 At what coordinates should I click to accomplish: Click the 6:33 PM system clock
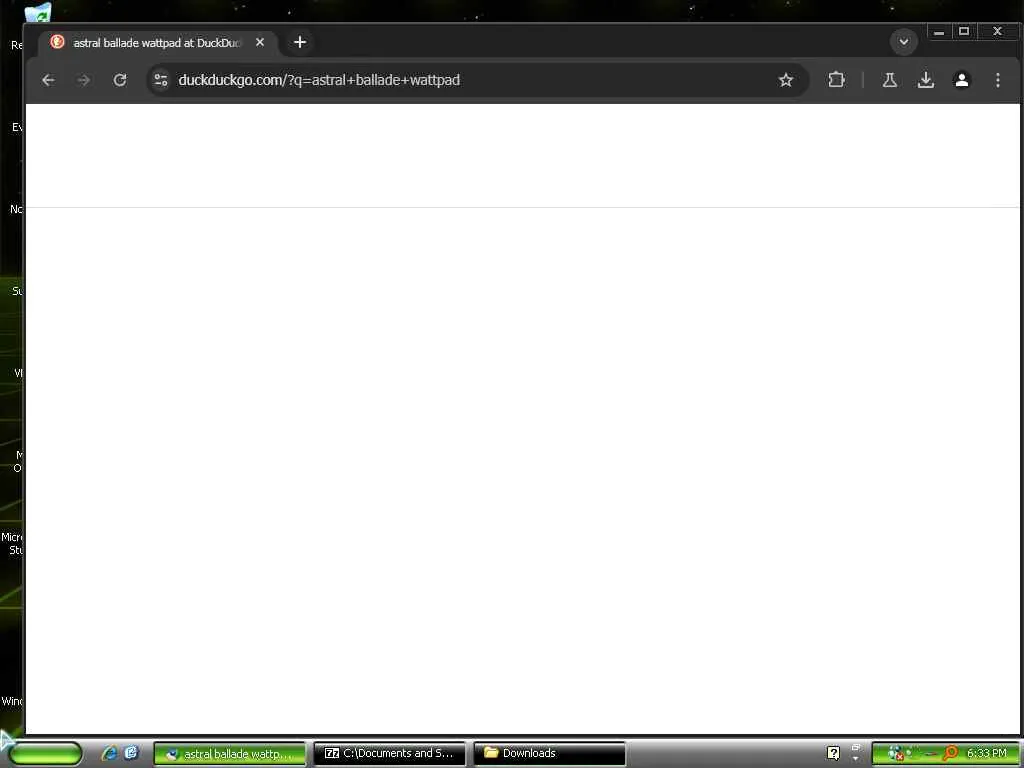(986, 754)
